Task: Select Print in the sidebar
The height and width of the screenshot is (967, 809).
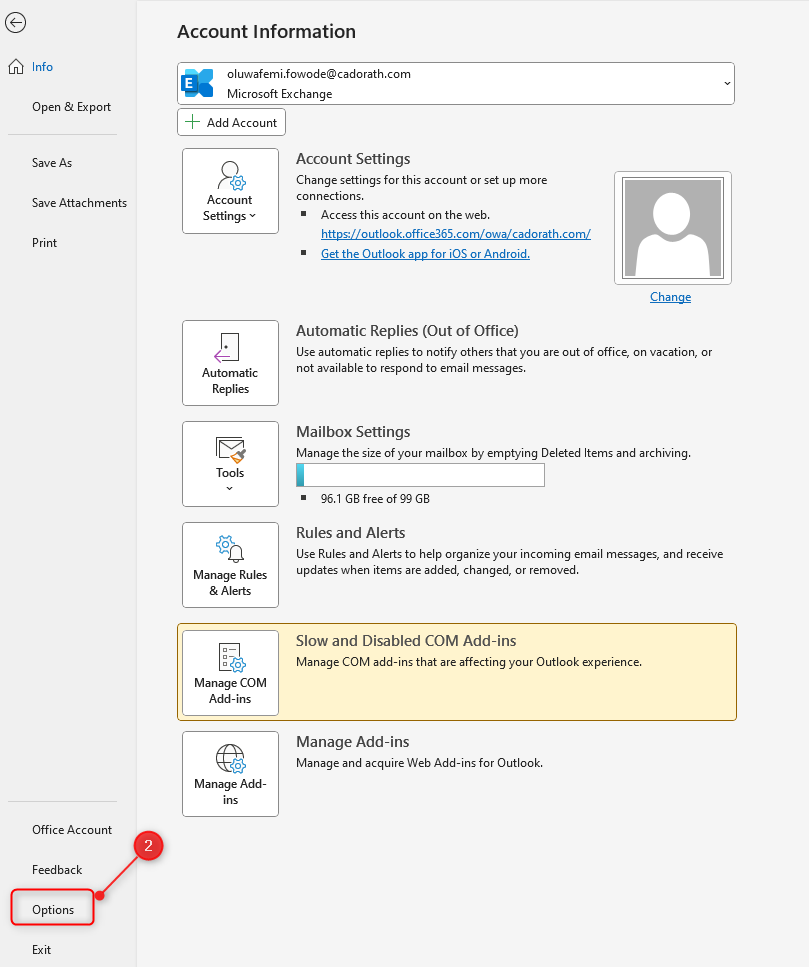Action: (x=44, y=243)
